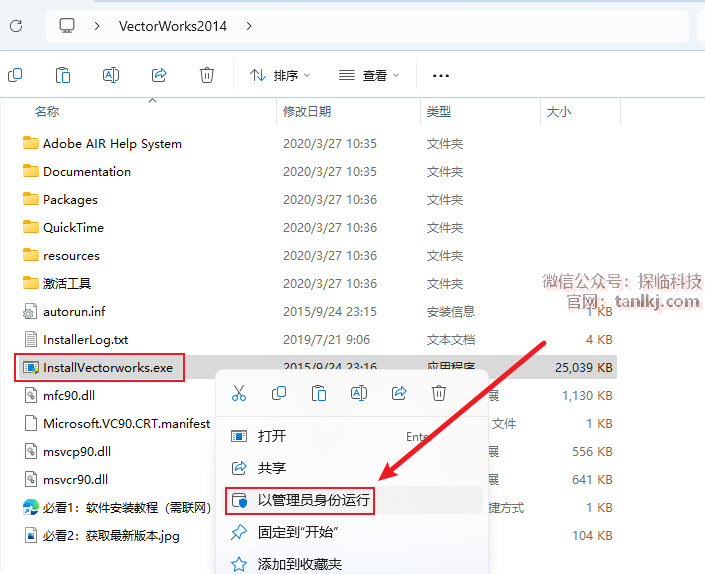Select the Microsoft.VC90.CRT.manifest file
Image resolution: width=705 pixels, height=574 pixels.
pos(126,423)
